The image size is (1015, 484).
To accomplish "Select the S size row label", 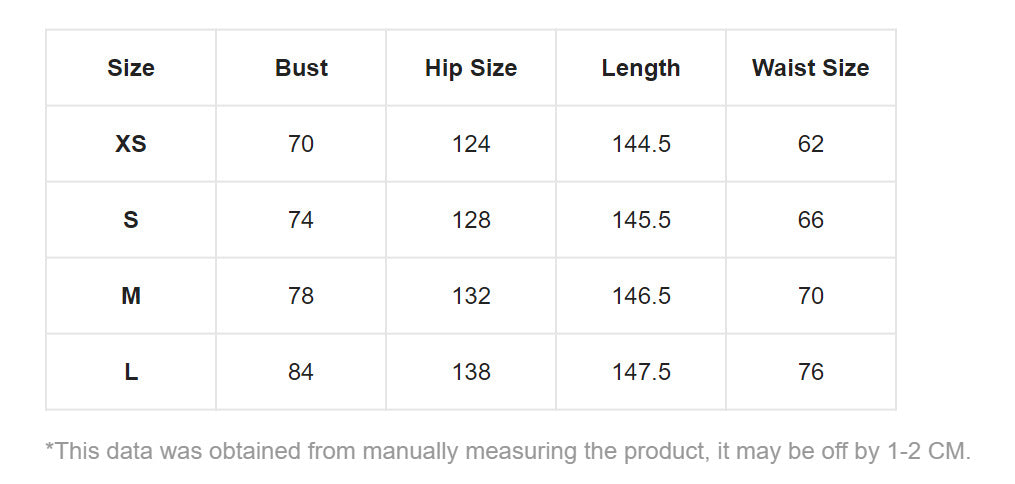I will [x=131, y=220].
